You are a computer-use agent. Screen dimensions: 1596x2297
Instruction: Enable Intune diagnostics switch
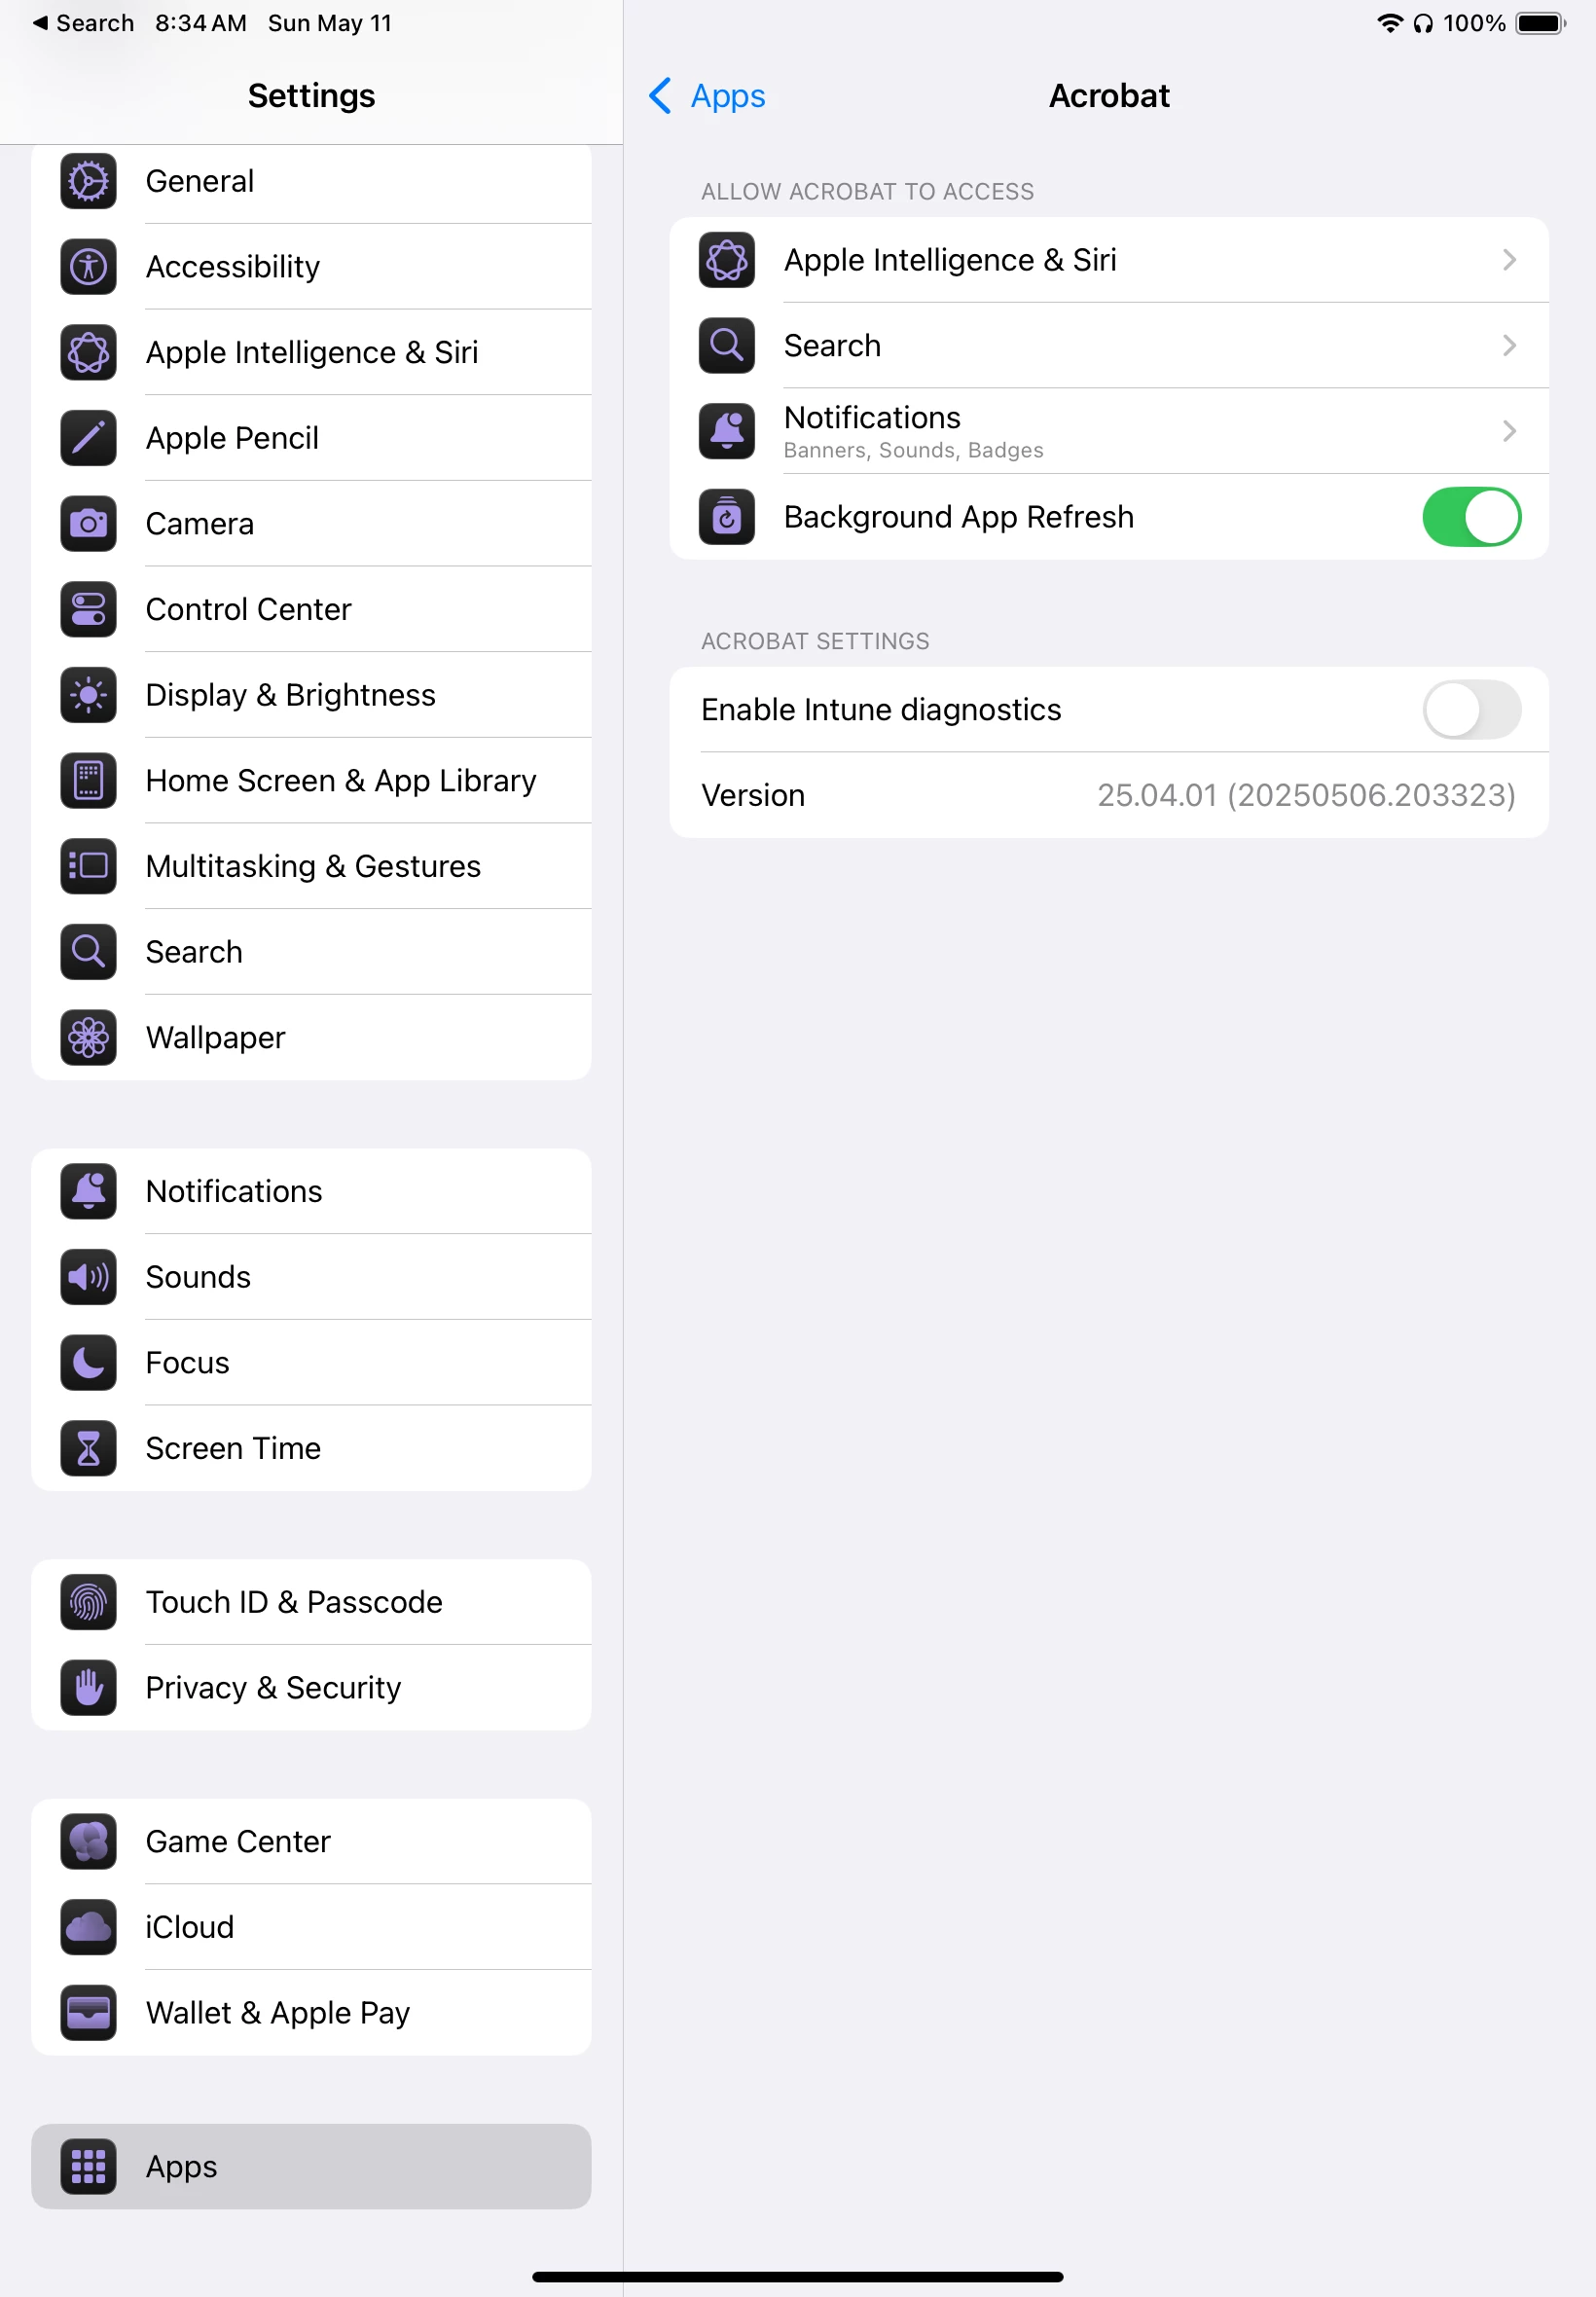click(1471, 710)
